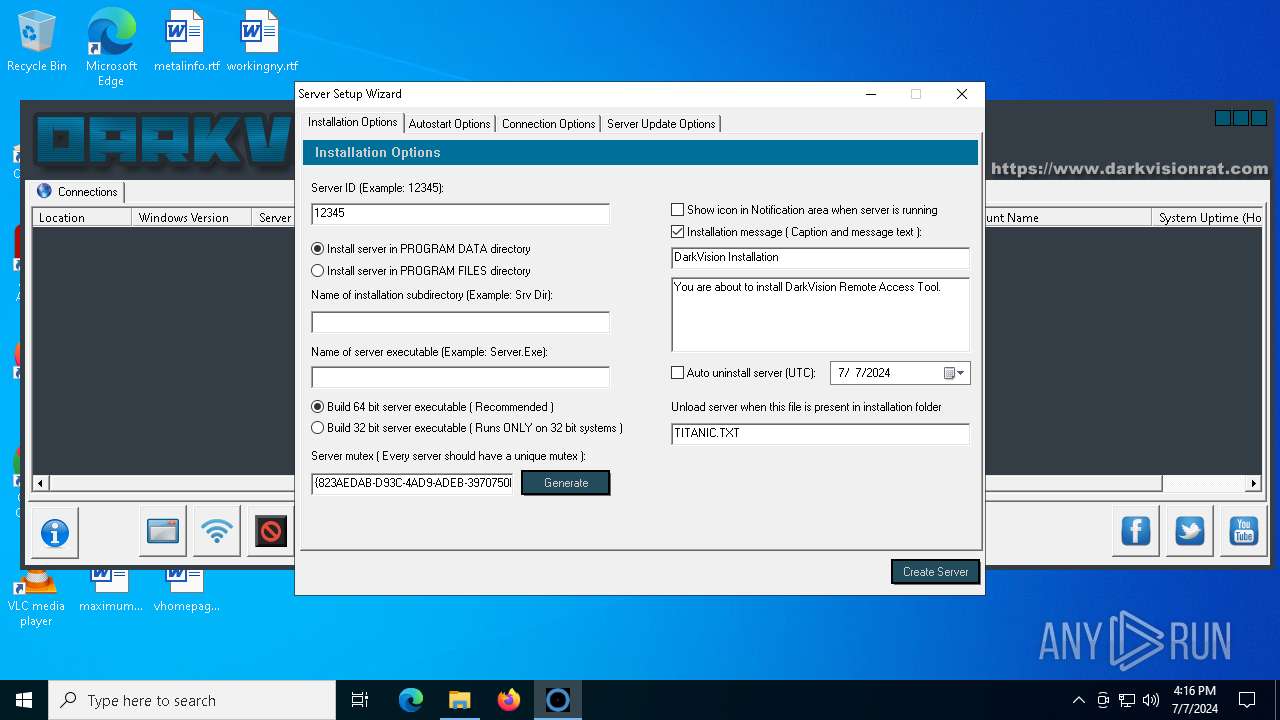
Task: Open the Twitter icon in DarkVision
Action: click(x=1190, y=531)
